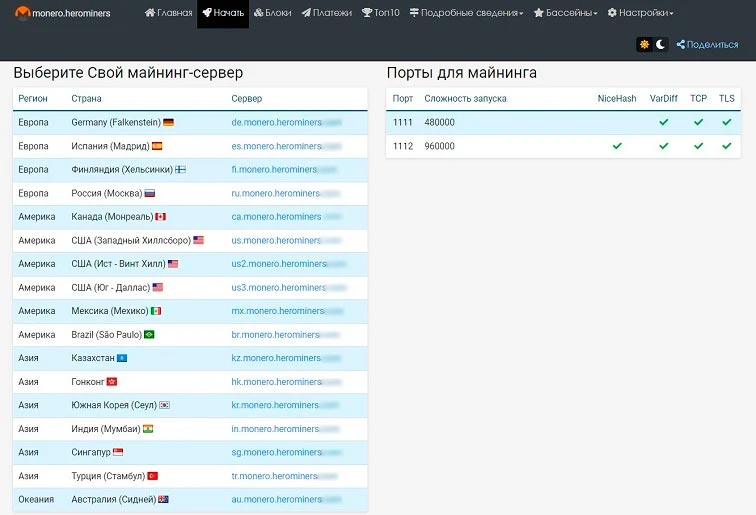Open the Начать tab
The height and width of the screenshot is (515, 756).
pos(222,14)
